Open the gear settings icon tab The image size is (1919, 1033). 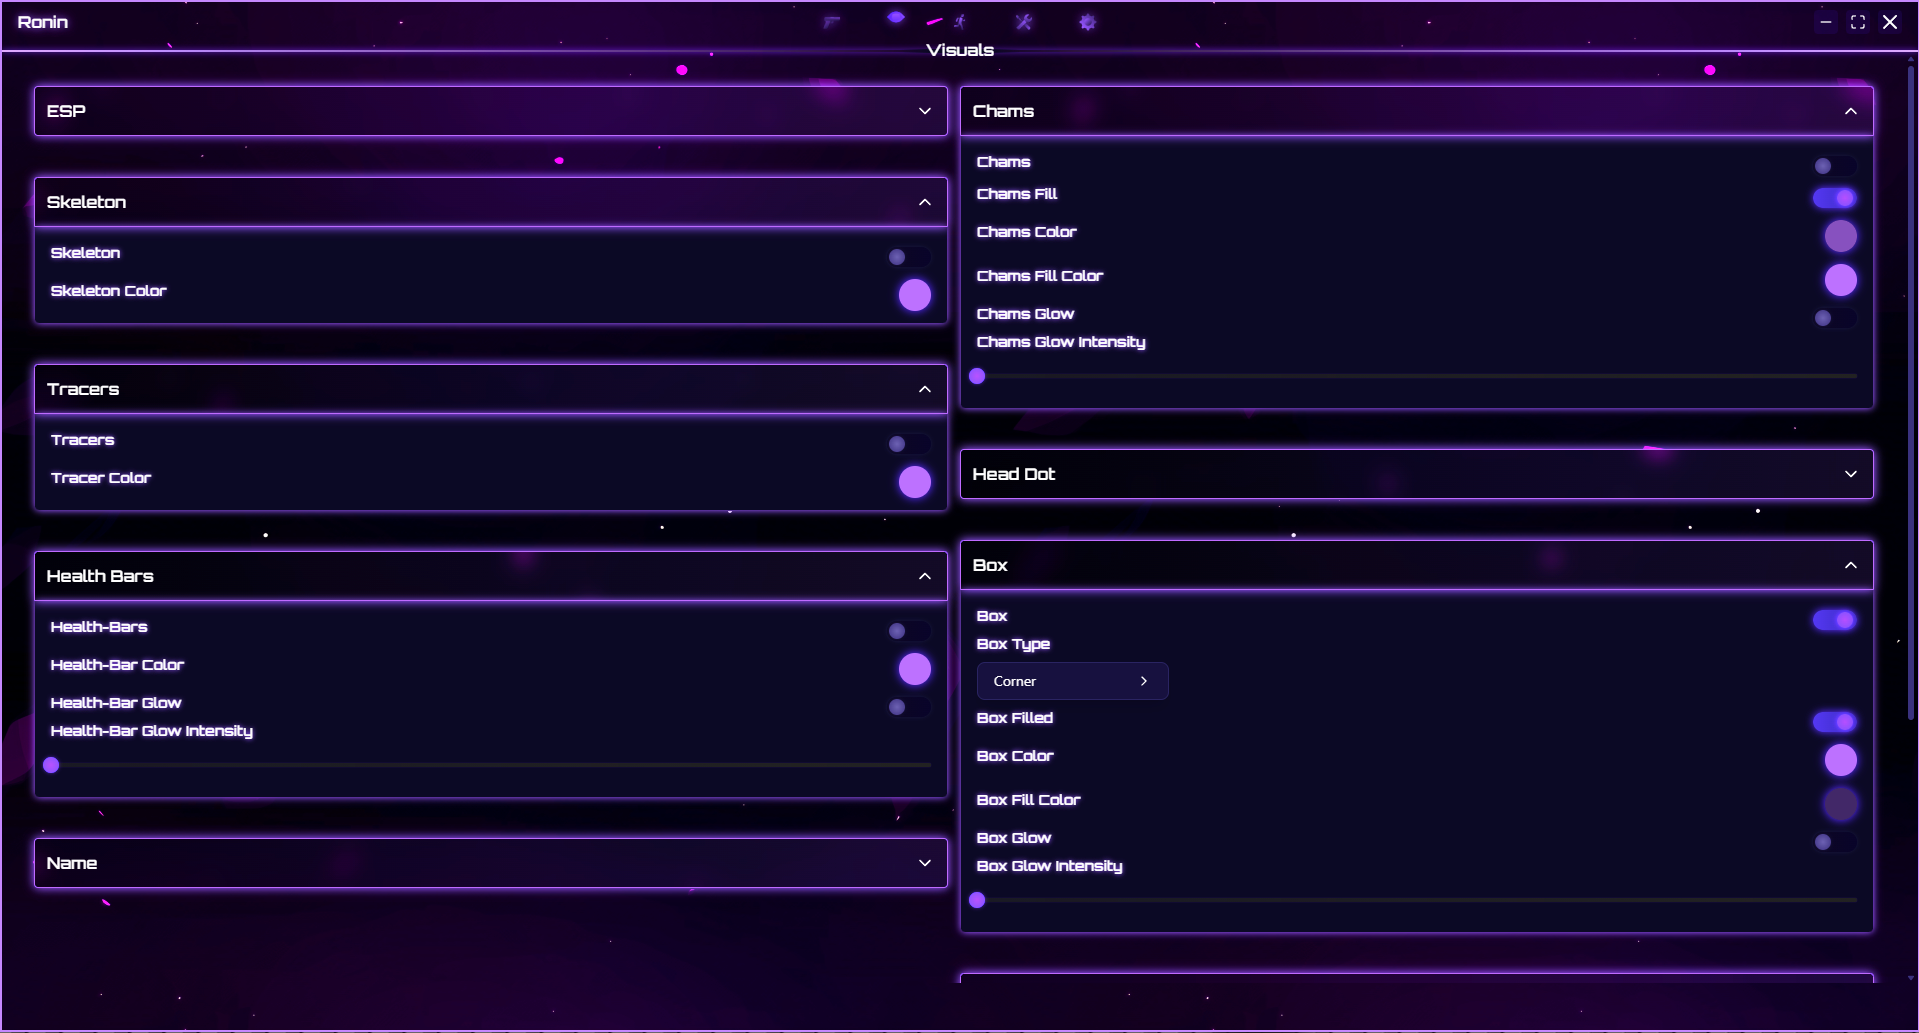click(x=1087, y=22)
